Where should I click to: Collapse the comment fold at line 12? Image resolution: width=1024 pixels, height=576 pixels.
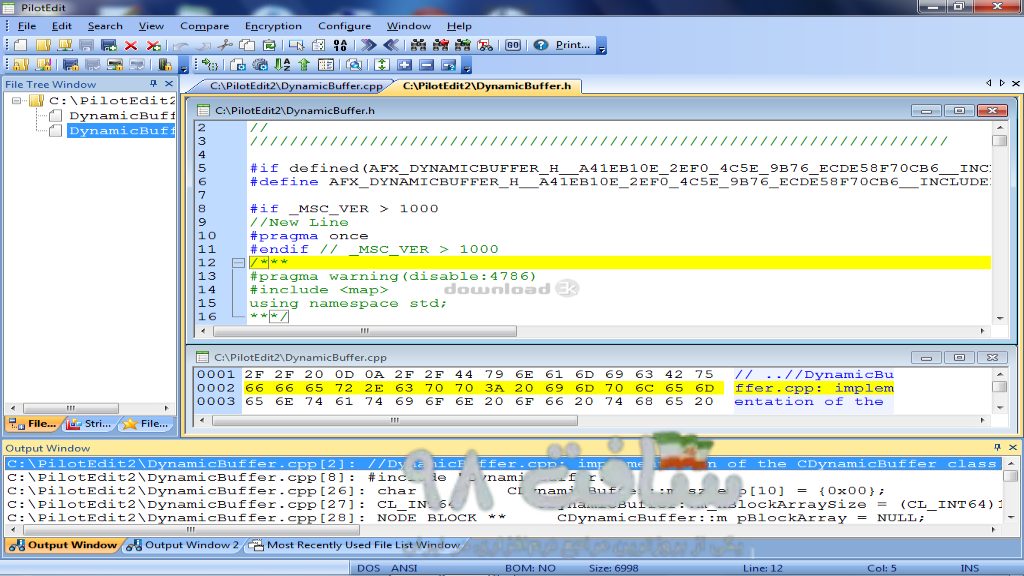[x=238, y=263]
